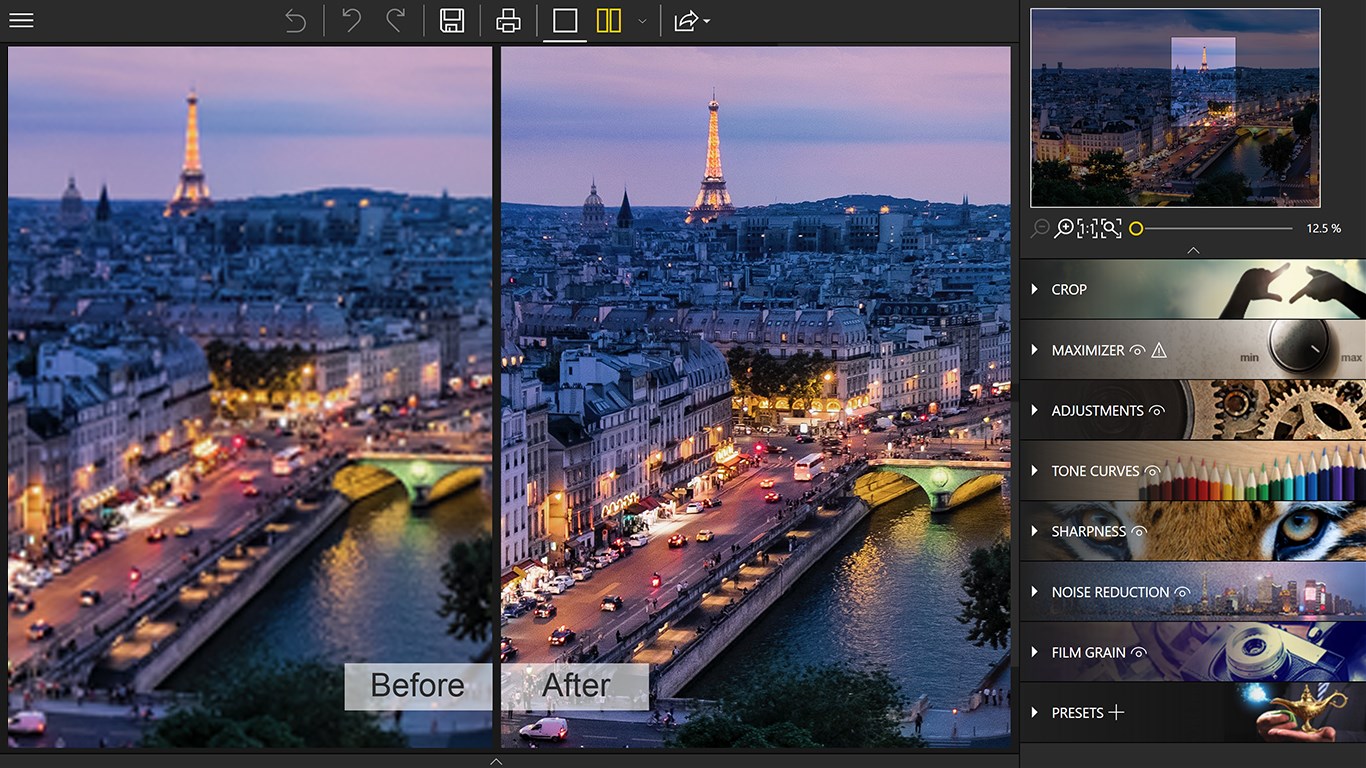Image resolution: width=1366 pixels, height=768 pixels.
Task: Toggle Sharpness effect eye icon
Action: click(x=1138, y=532)
